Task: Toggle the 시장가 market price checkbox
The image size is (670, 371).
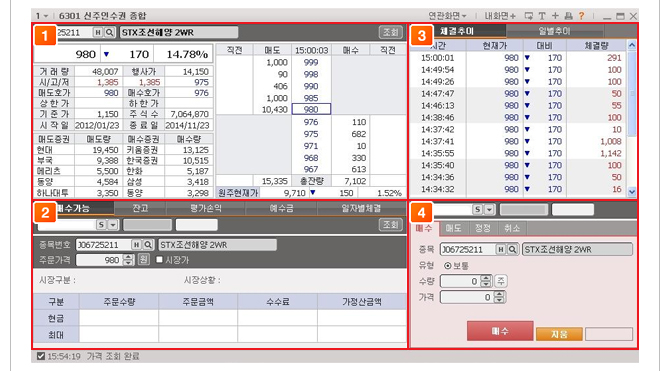Action: pos(159,260)
